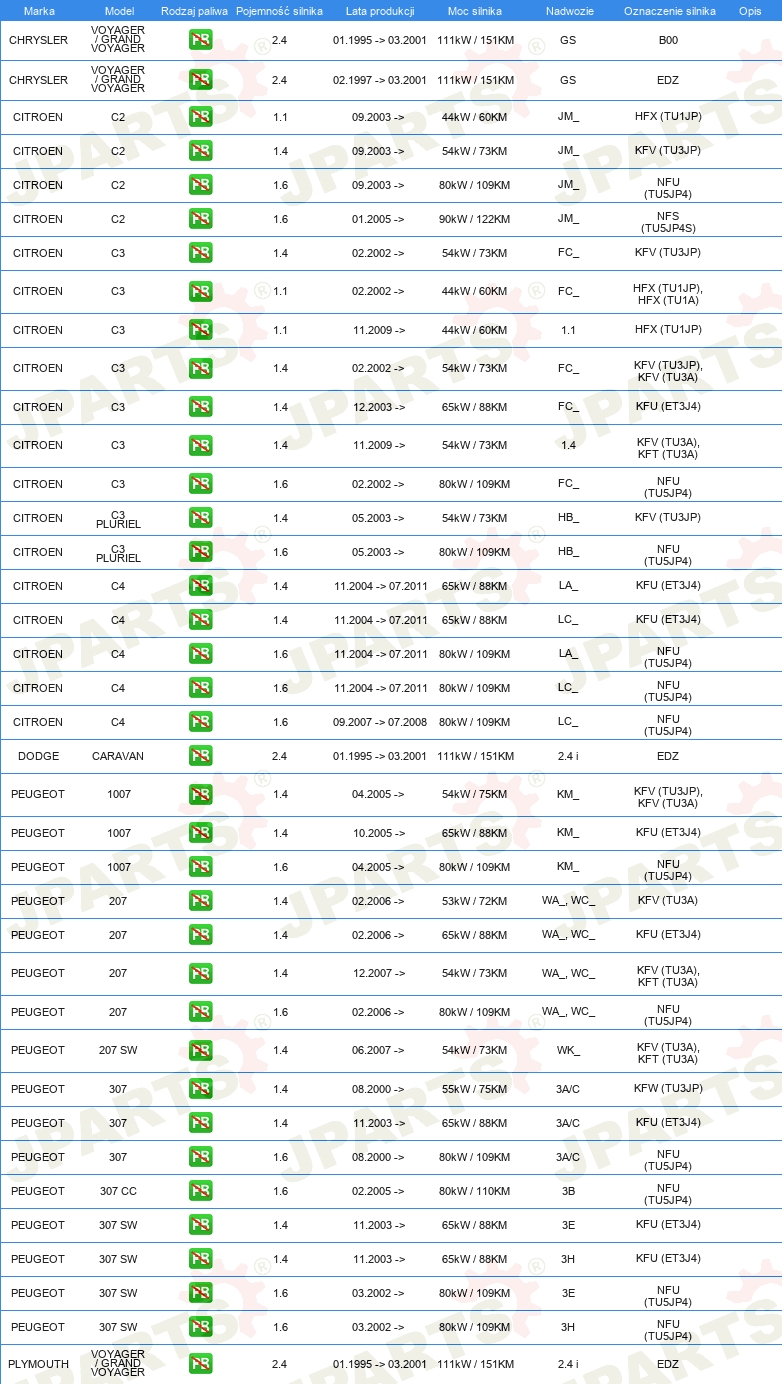Click production date 12.2007 -> cell

point(378,973)
